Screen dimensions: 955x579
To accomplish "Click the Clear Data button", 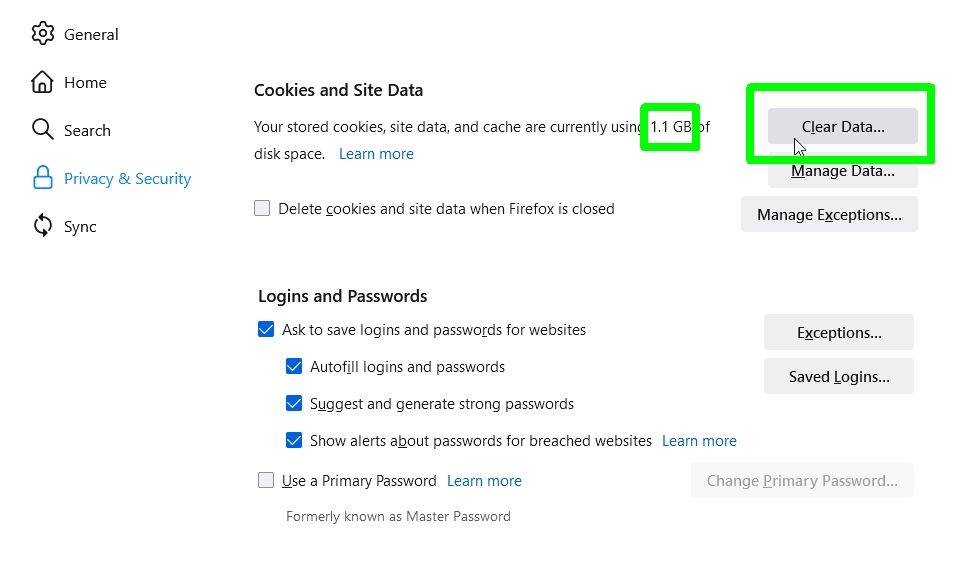I will [x=842, y=125].
